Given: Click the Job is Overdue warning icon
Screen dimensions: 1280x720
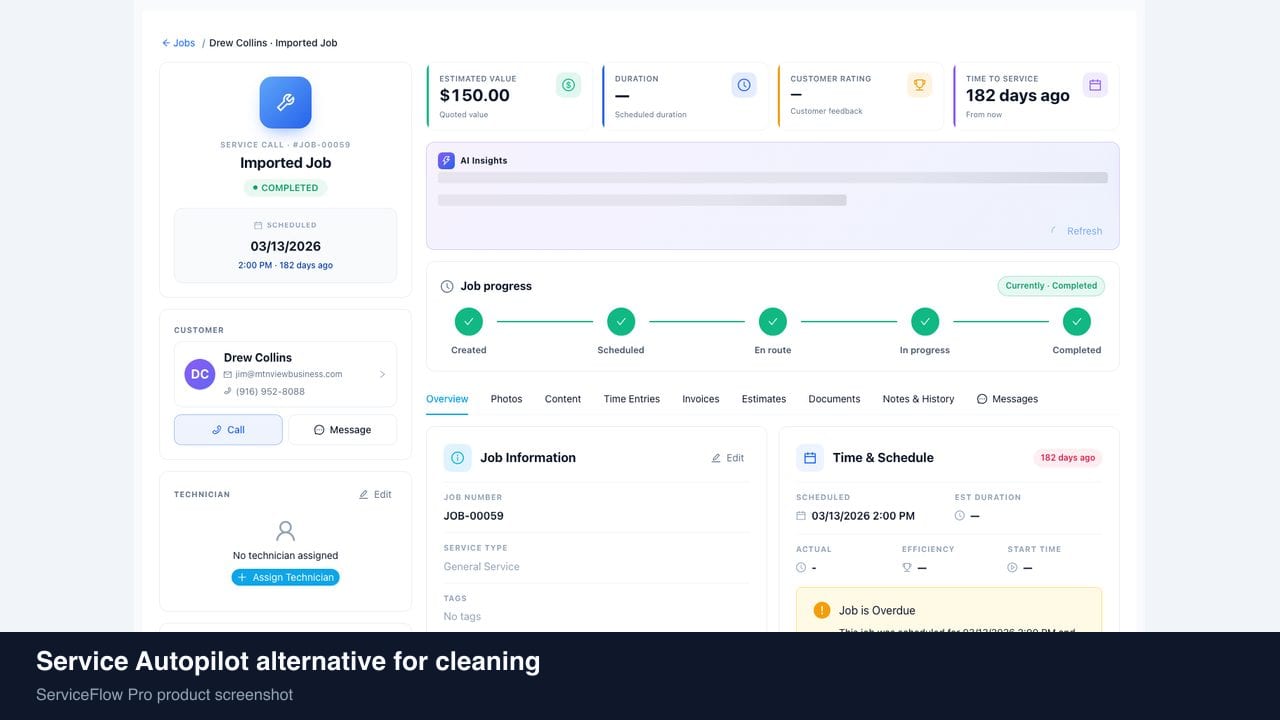Looking at the screenshot, I should (x=822, y=610).
